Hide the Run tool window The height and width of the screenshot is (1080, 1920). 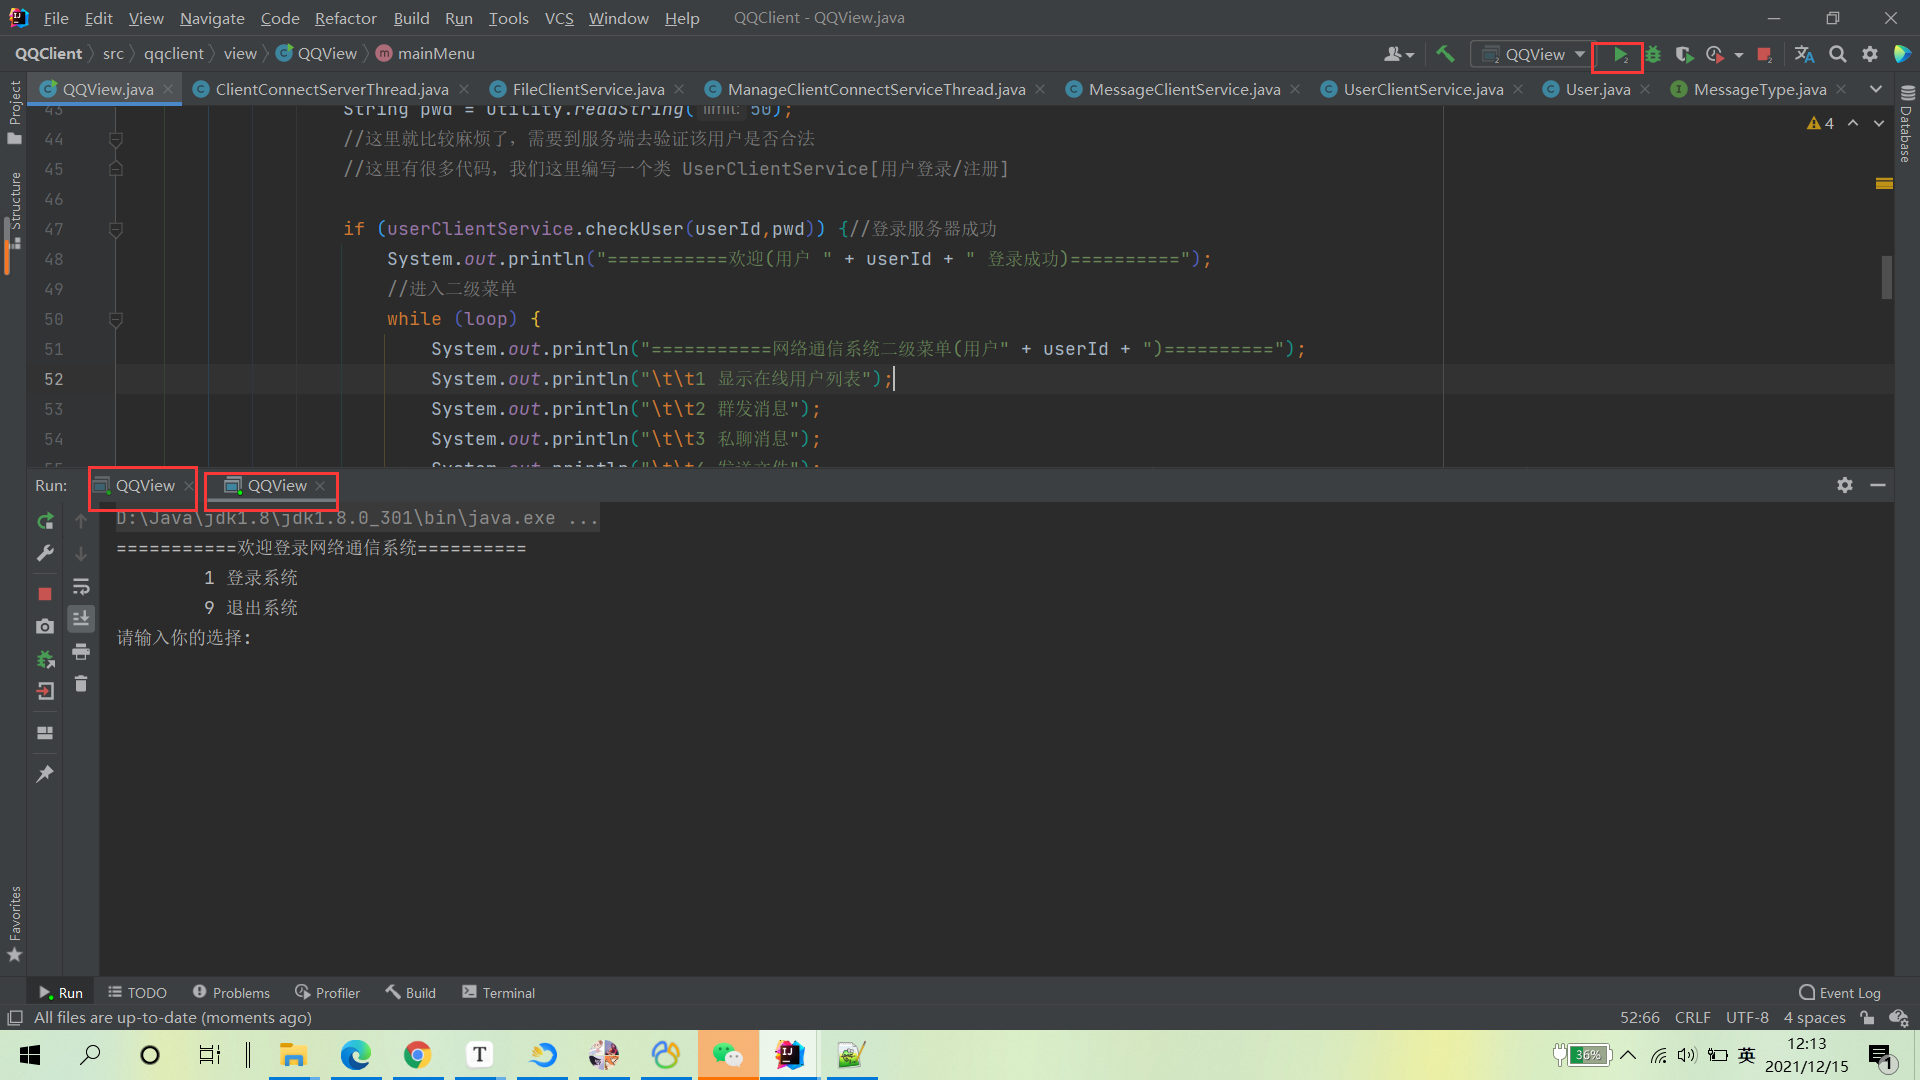[1878, 485]
